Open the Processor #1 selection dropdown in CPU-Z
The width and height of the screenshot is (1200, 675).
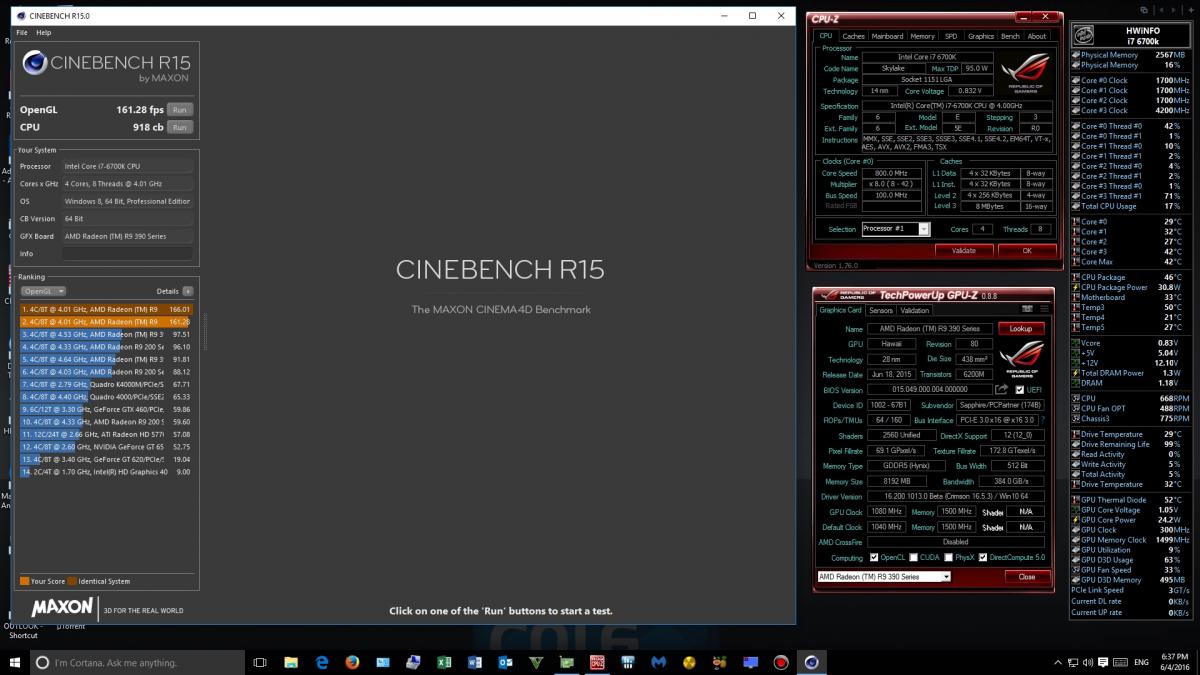(895, 229)
